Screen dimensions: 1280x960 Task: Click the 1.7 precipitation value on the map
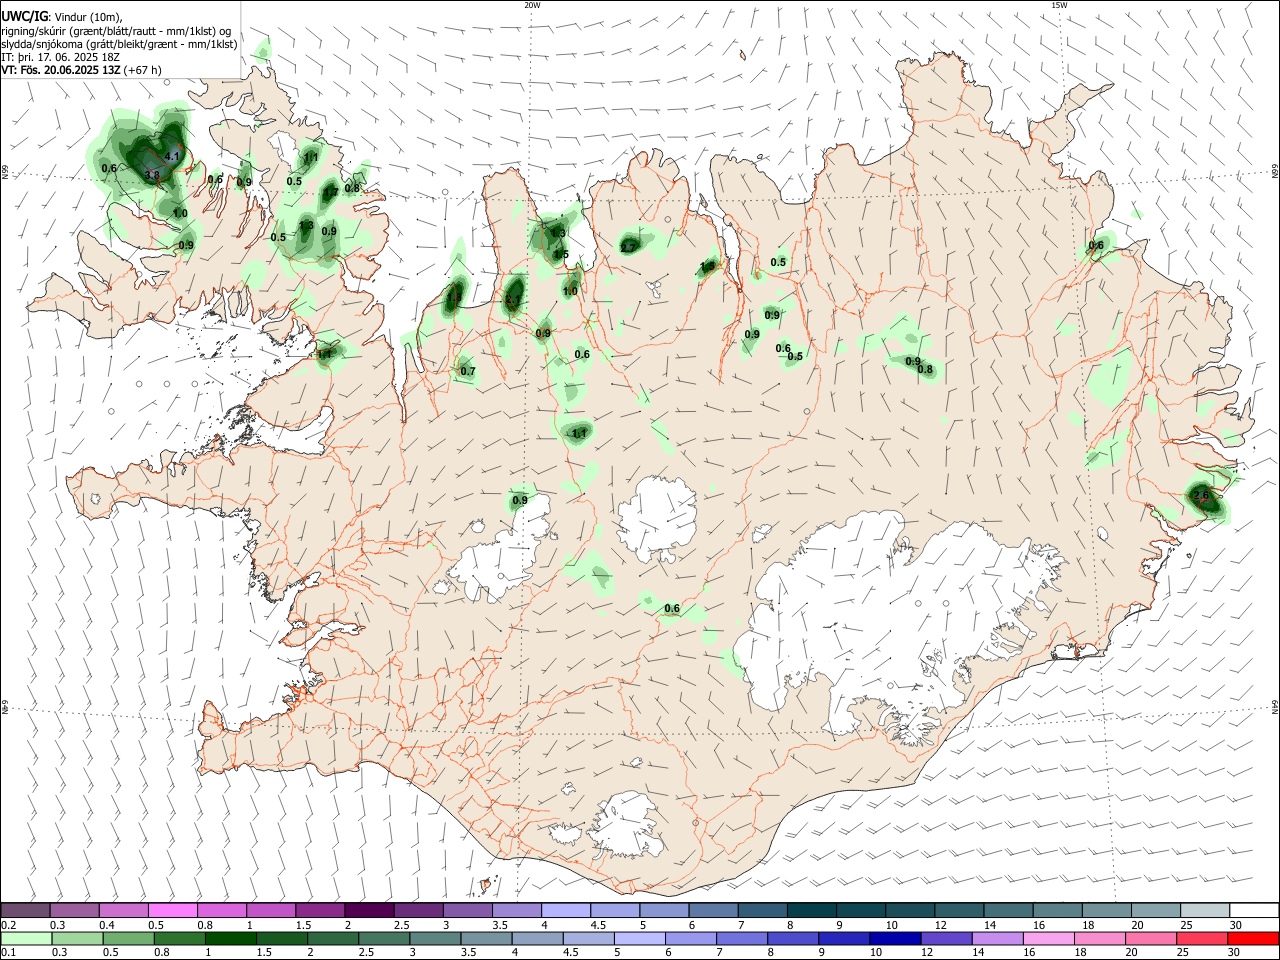331,192
